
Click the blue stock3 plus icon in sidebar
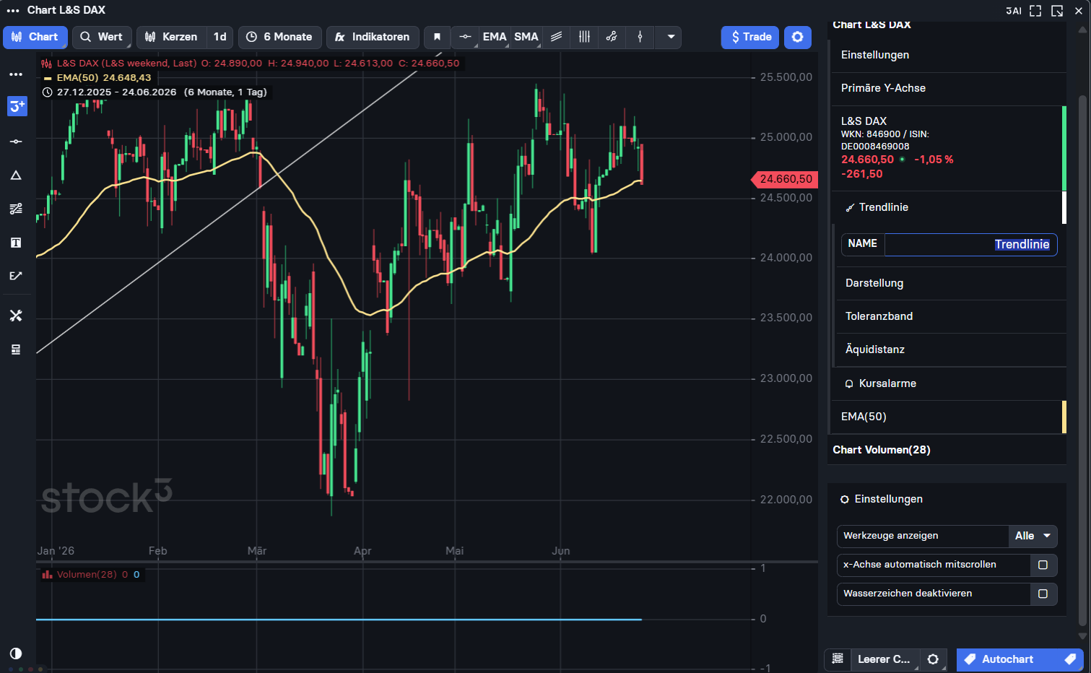(17, 106)
